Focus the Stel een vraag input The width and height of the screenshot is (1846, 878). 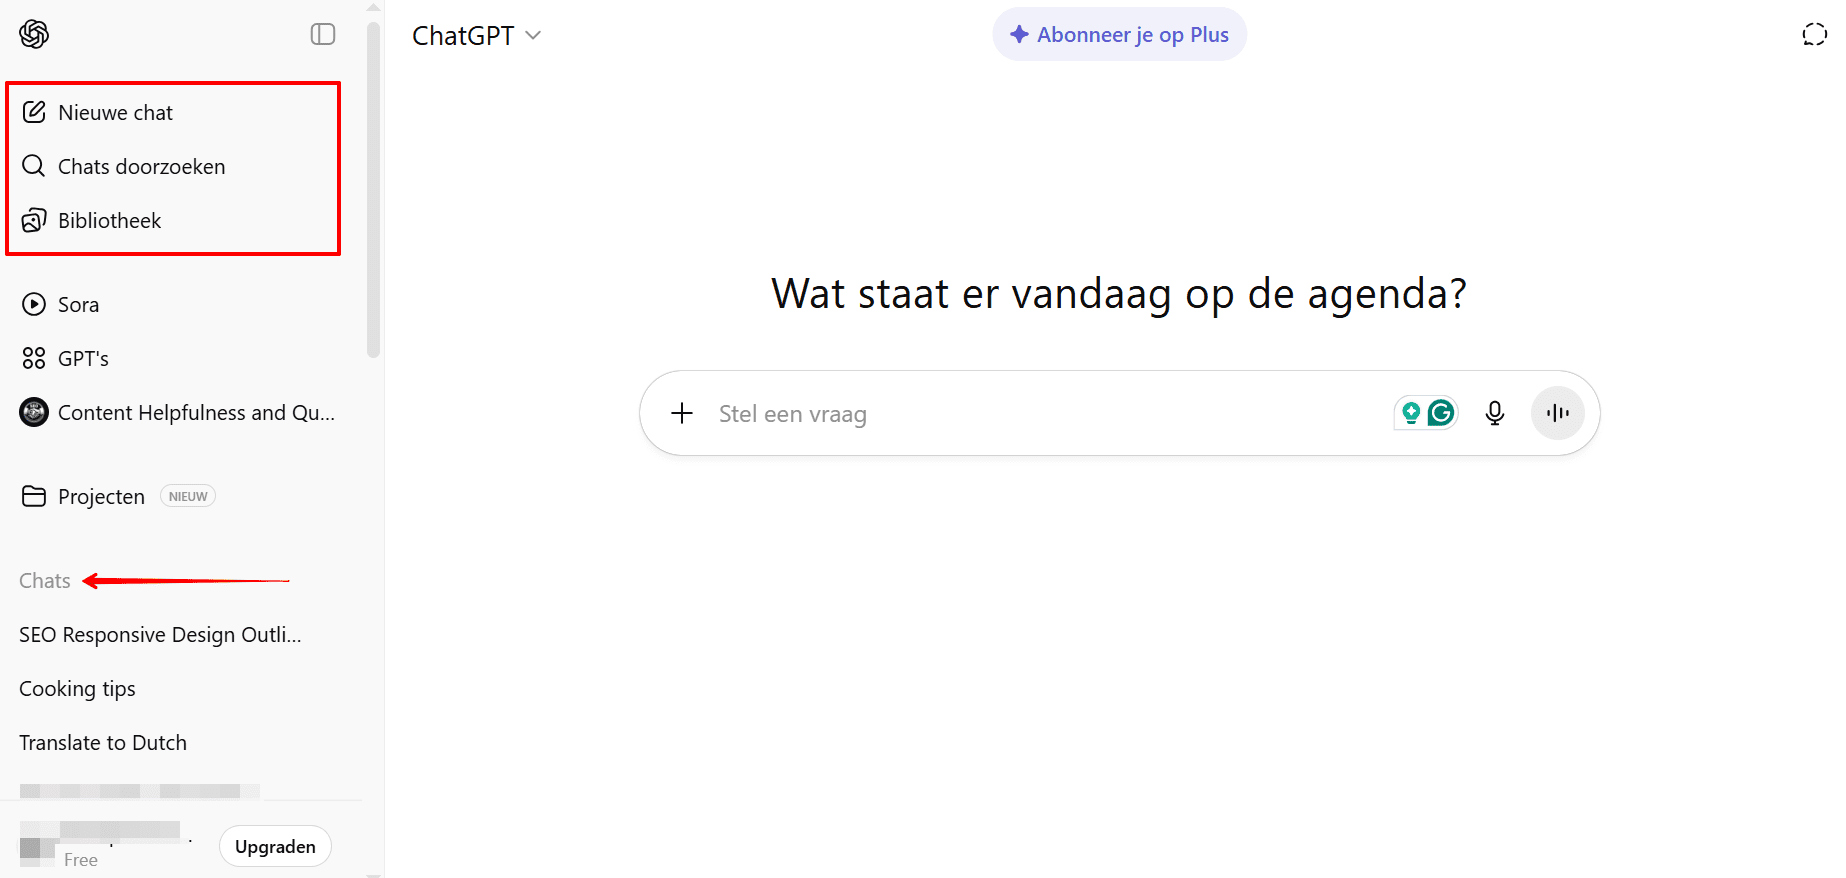coord(1040,414)
